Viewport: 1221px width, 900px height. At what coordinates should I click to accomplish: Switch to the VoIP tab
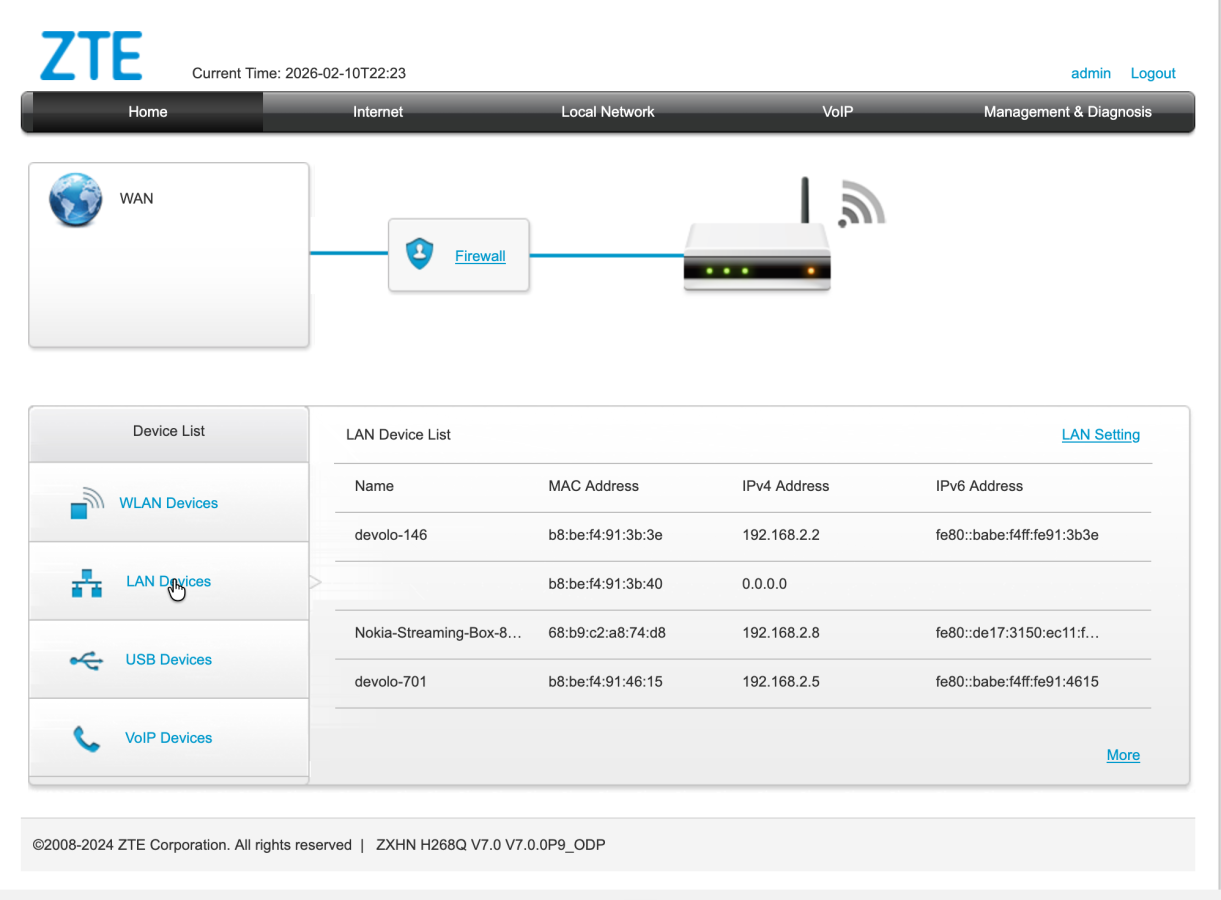click(x=837, y=112)
